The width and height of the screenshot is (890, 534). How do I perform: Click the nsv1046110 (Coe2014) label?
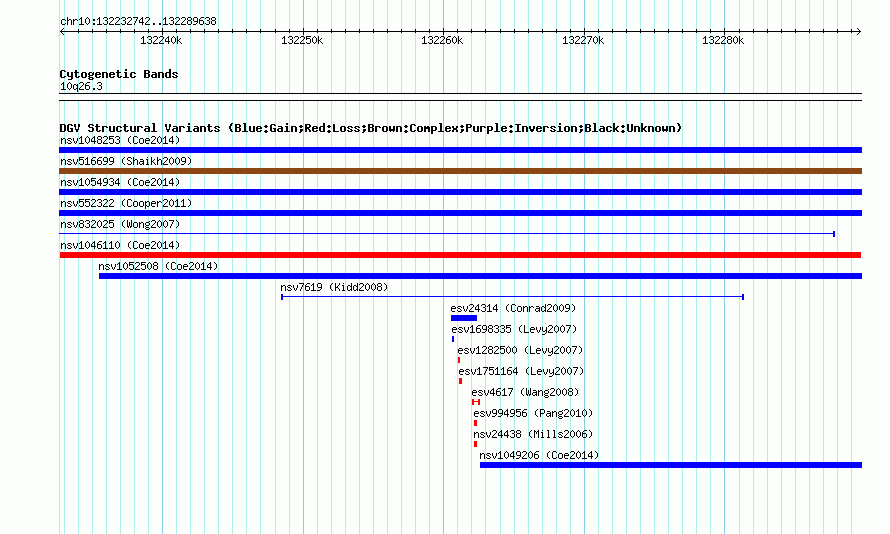tap(120, 245)
